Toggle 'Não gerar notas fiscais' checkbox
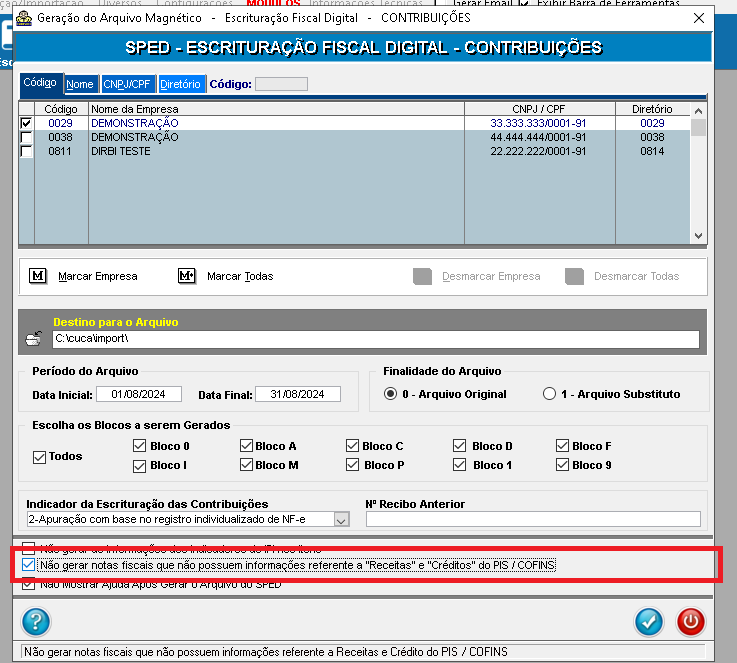This screenshot has height=663, width=737. (x=29, y=565)
